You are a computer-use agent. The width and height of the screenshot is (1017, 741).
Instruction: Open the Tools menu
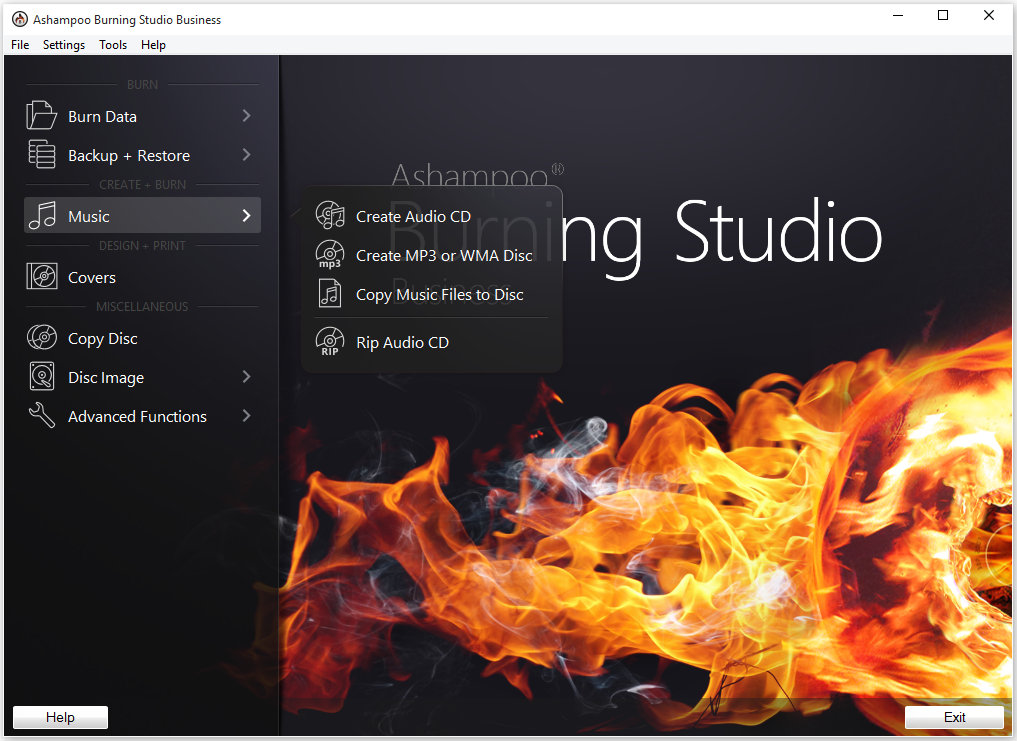click(113, 45)
